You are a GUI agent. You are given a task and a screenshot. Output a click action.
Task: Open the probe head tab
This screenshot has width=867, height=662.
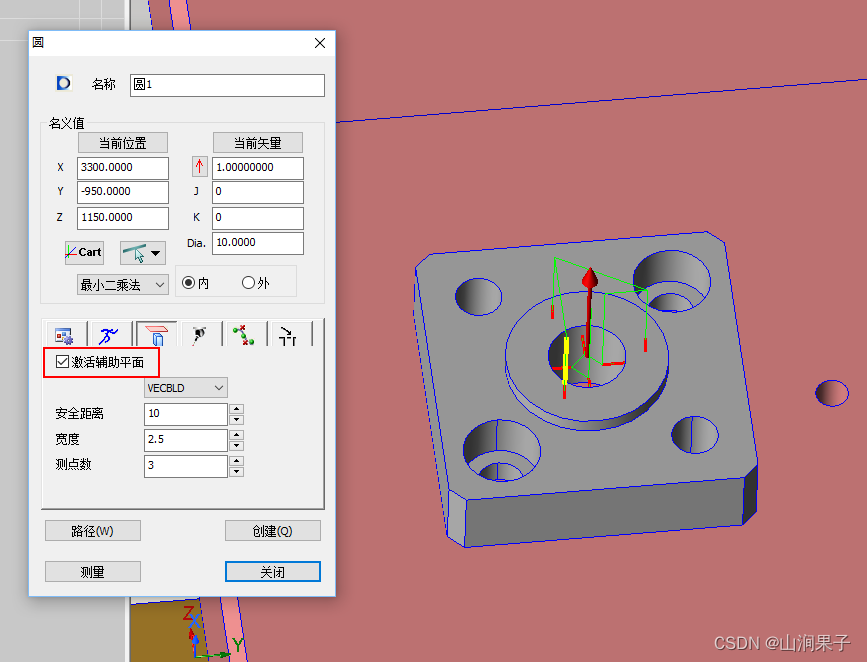pos(200,335)
